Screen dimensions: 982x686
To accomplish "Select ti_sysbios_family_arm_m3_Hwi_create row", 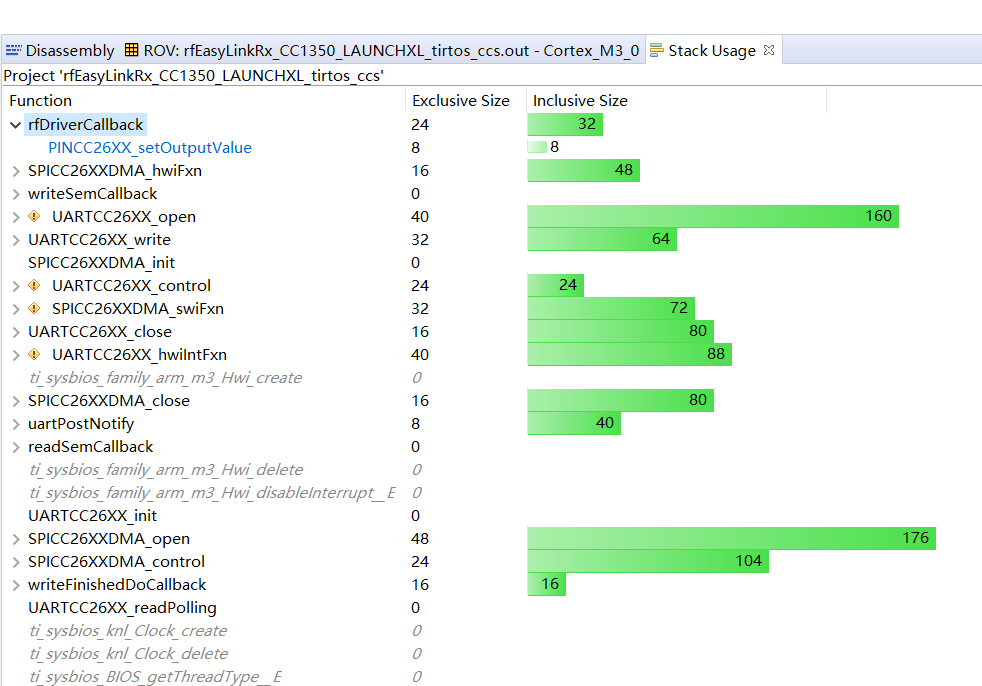I will pos(165,378).
